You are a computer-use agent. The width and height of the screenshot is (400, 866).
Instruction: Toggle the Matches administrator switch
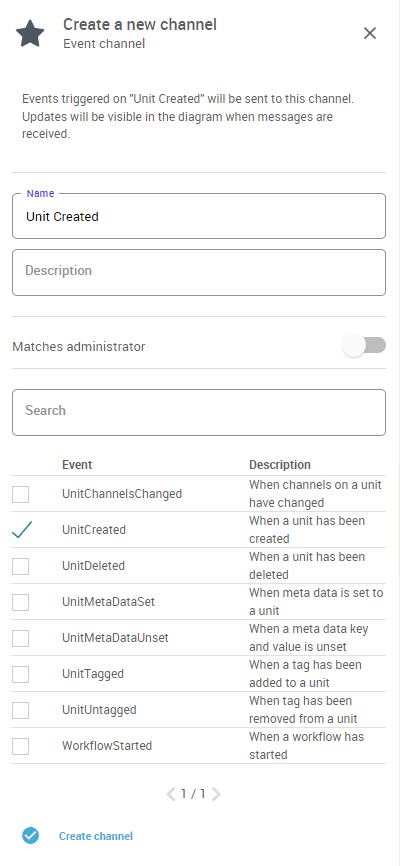[x=364, y=346]
